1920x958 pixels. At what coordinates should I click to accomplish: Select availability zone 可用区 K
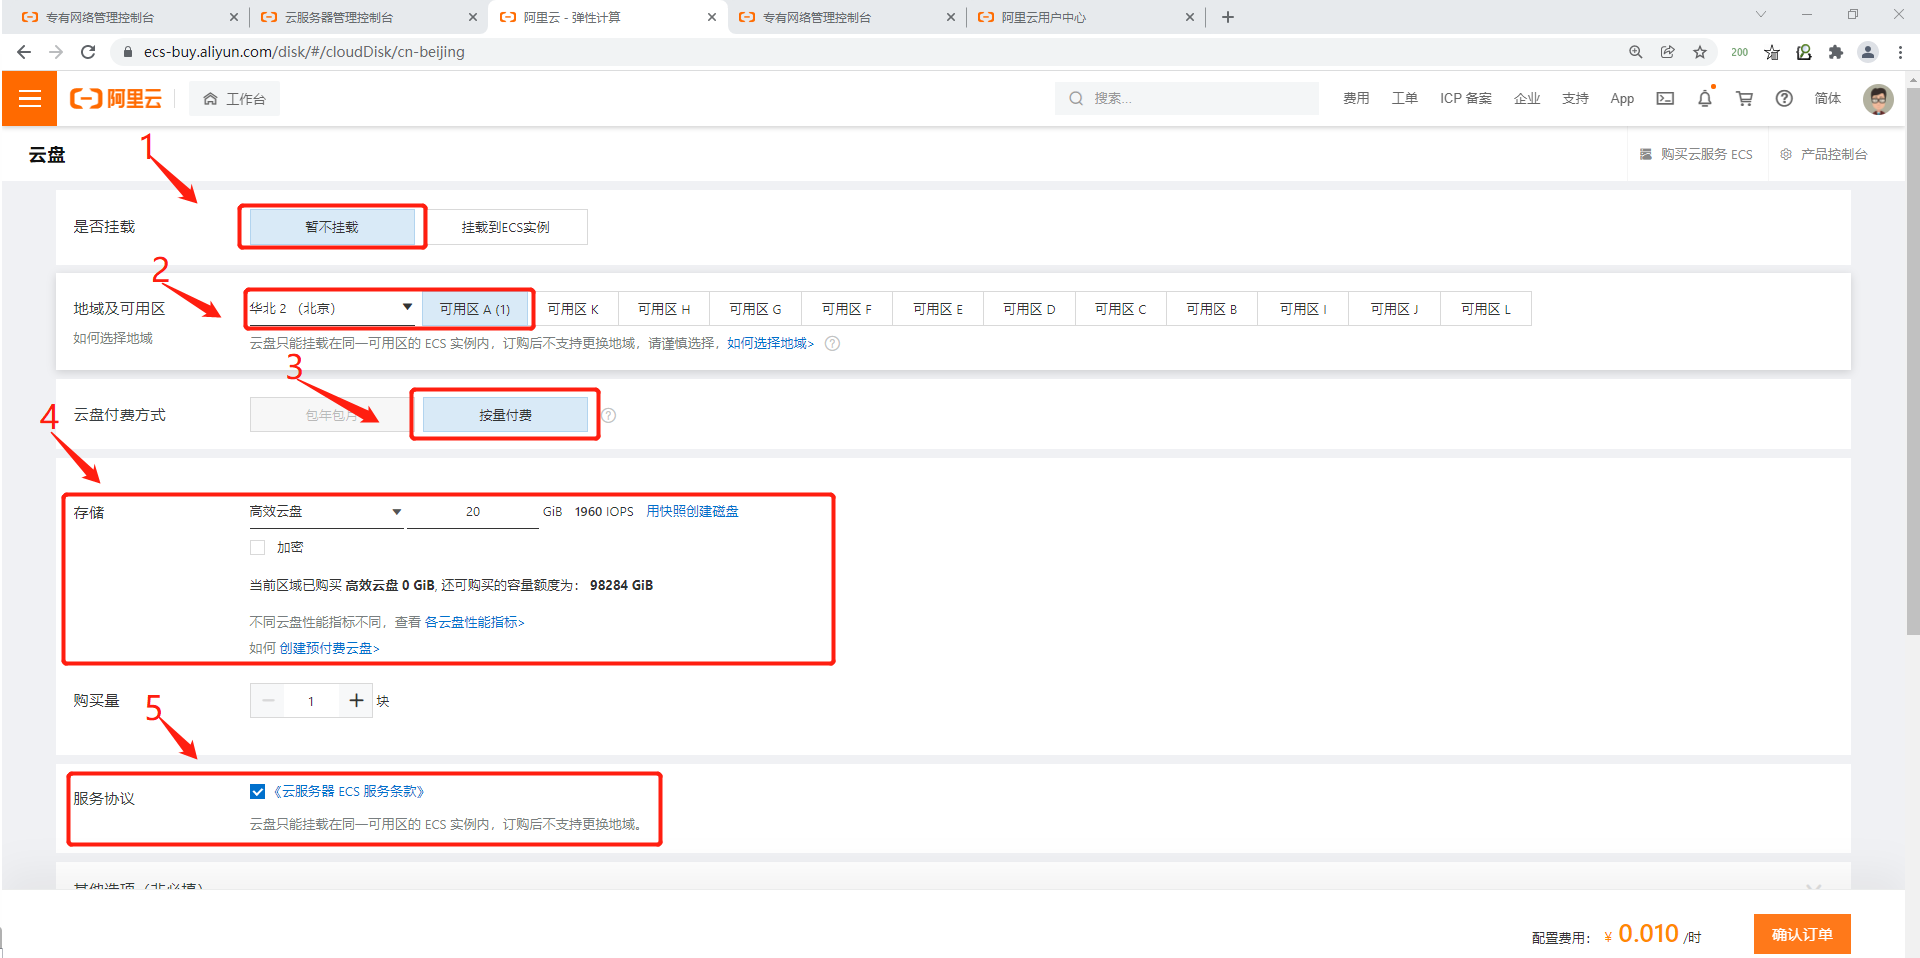pos(573,309)
